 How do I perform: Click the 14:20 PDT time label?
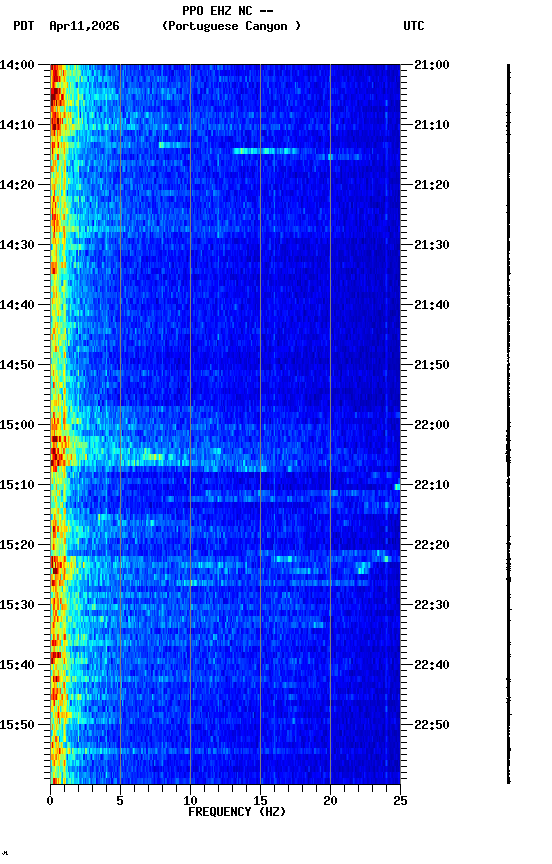(17, 185)
